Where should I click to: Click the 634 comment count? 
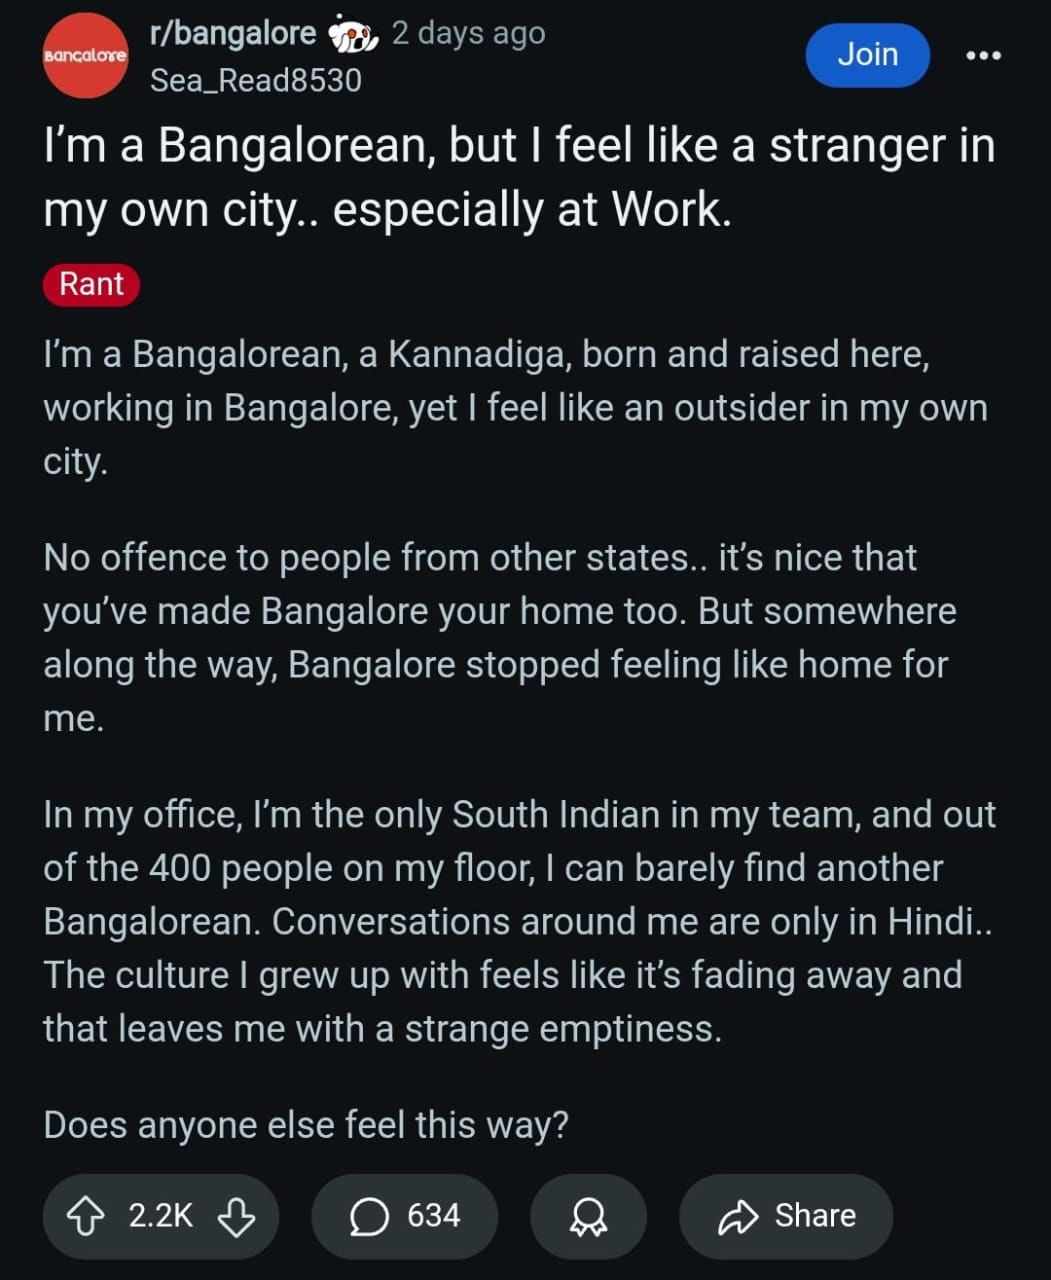pos(433,1216)
